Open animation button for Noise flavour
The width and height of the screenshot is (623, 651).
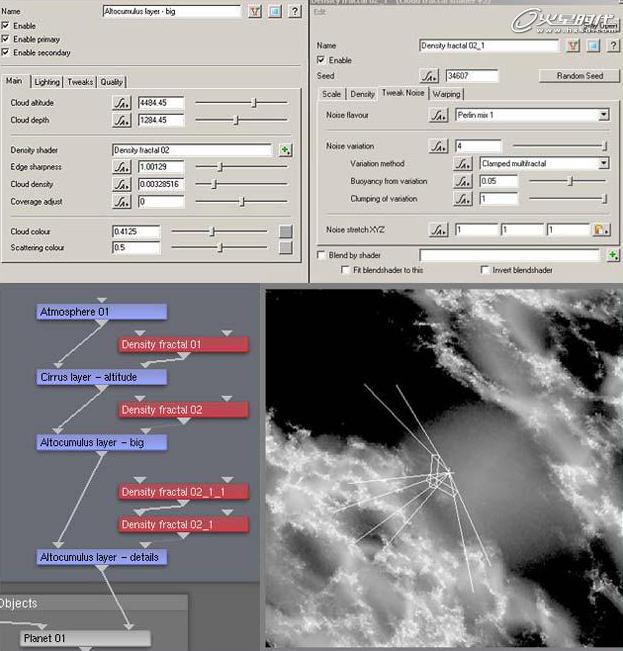tap(438, 115)
